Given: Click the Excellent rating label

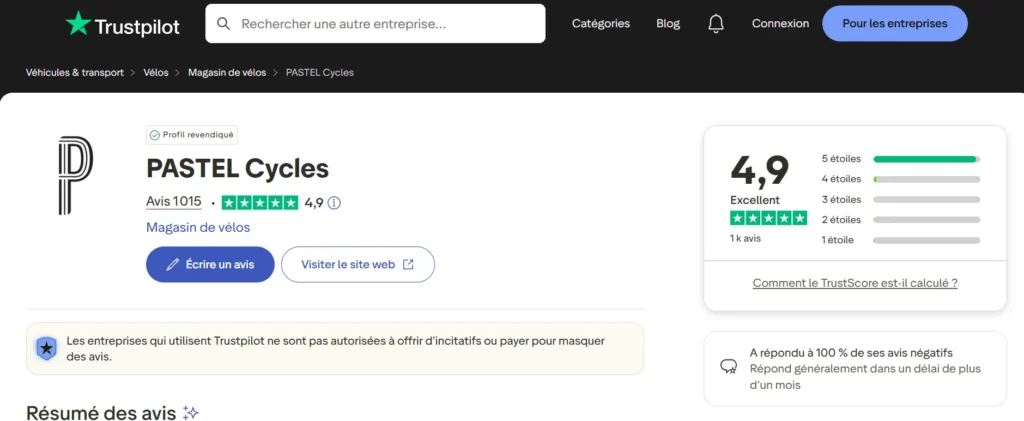Looking at the screenshot, I should 755,200.
